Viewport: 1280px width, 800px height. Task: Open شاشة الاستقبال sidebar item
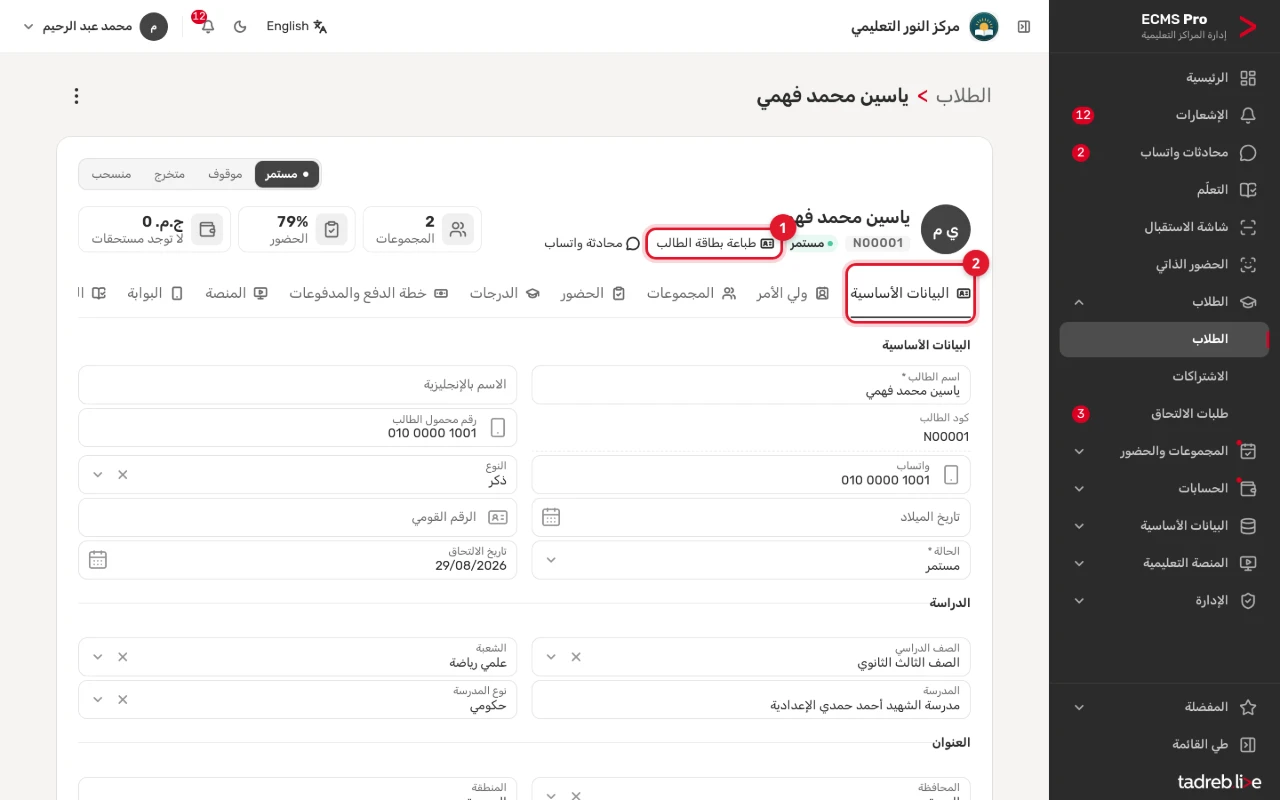(x=1164, y=227)
